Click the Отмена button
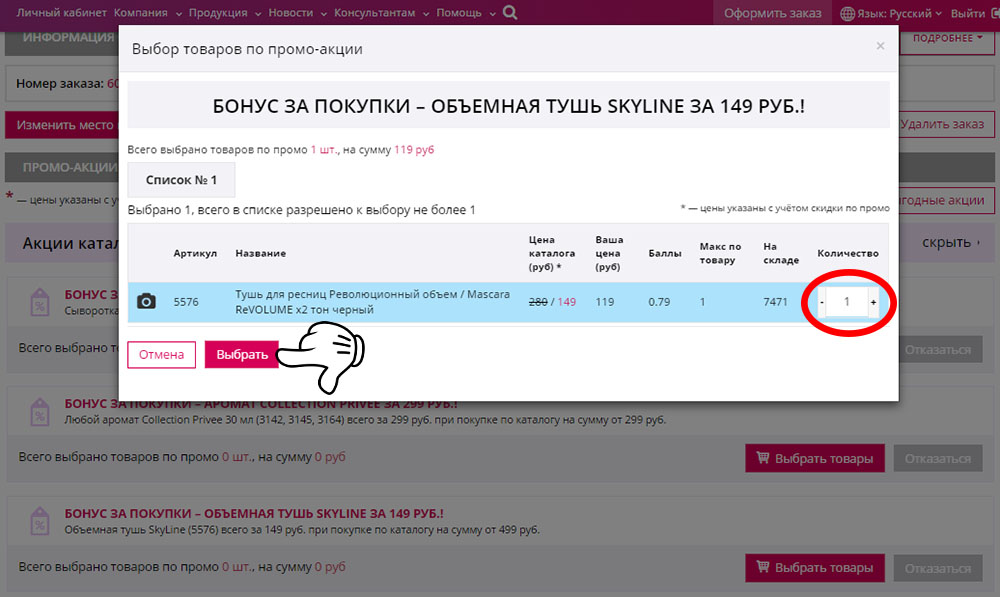Screen dimensions: 1000x597 (161, 355)
